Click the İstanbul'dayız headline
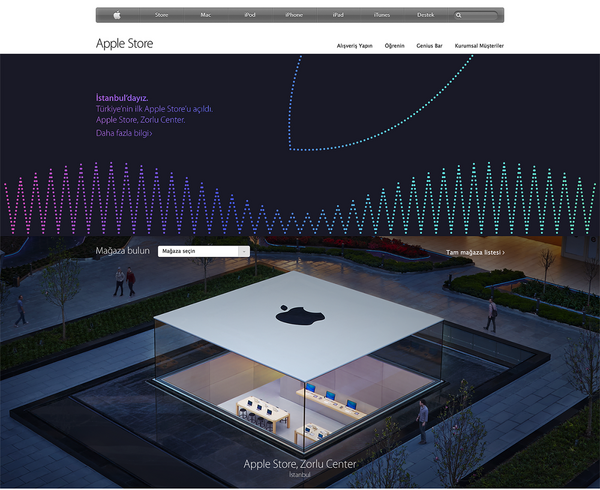600x490 pixels. pyautogui.click(x=122, y=98)
